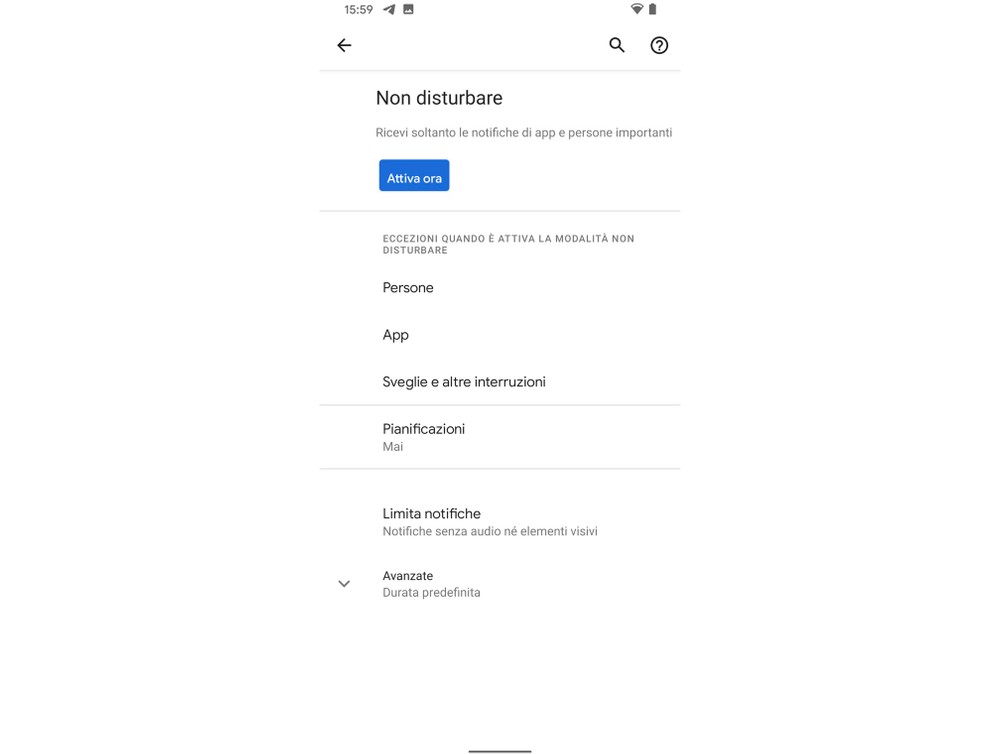Open the Persone exceptions setting
Screen dimensions: 1000x754
pos(500,288)
